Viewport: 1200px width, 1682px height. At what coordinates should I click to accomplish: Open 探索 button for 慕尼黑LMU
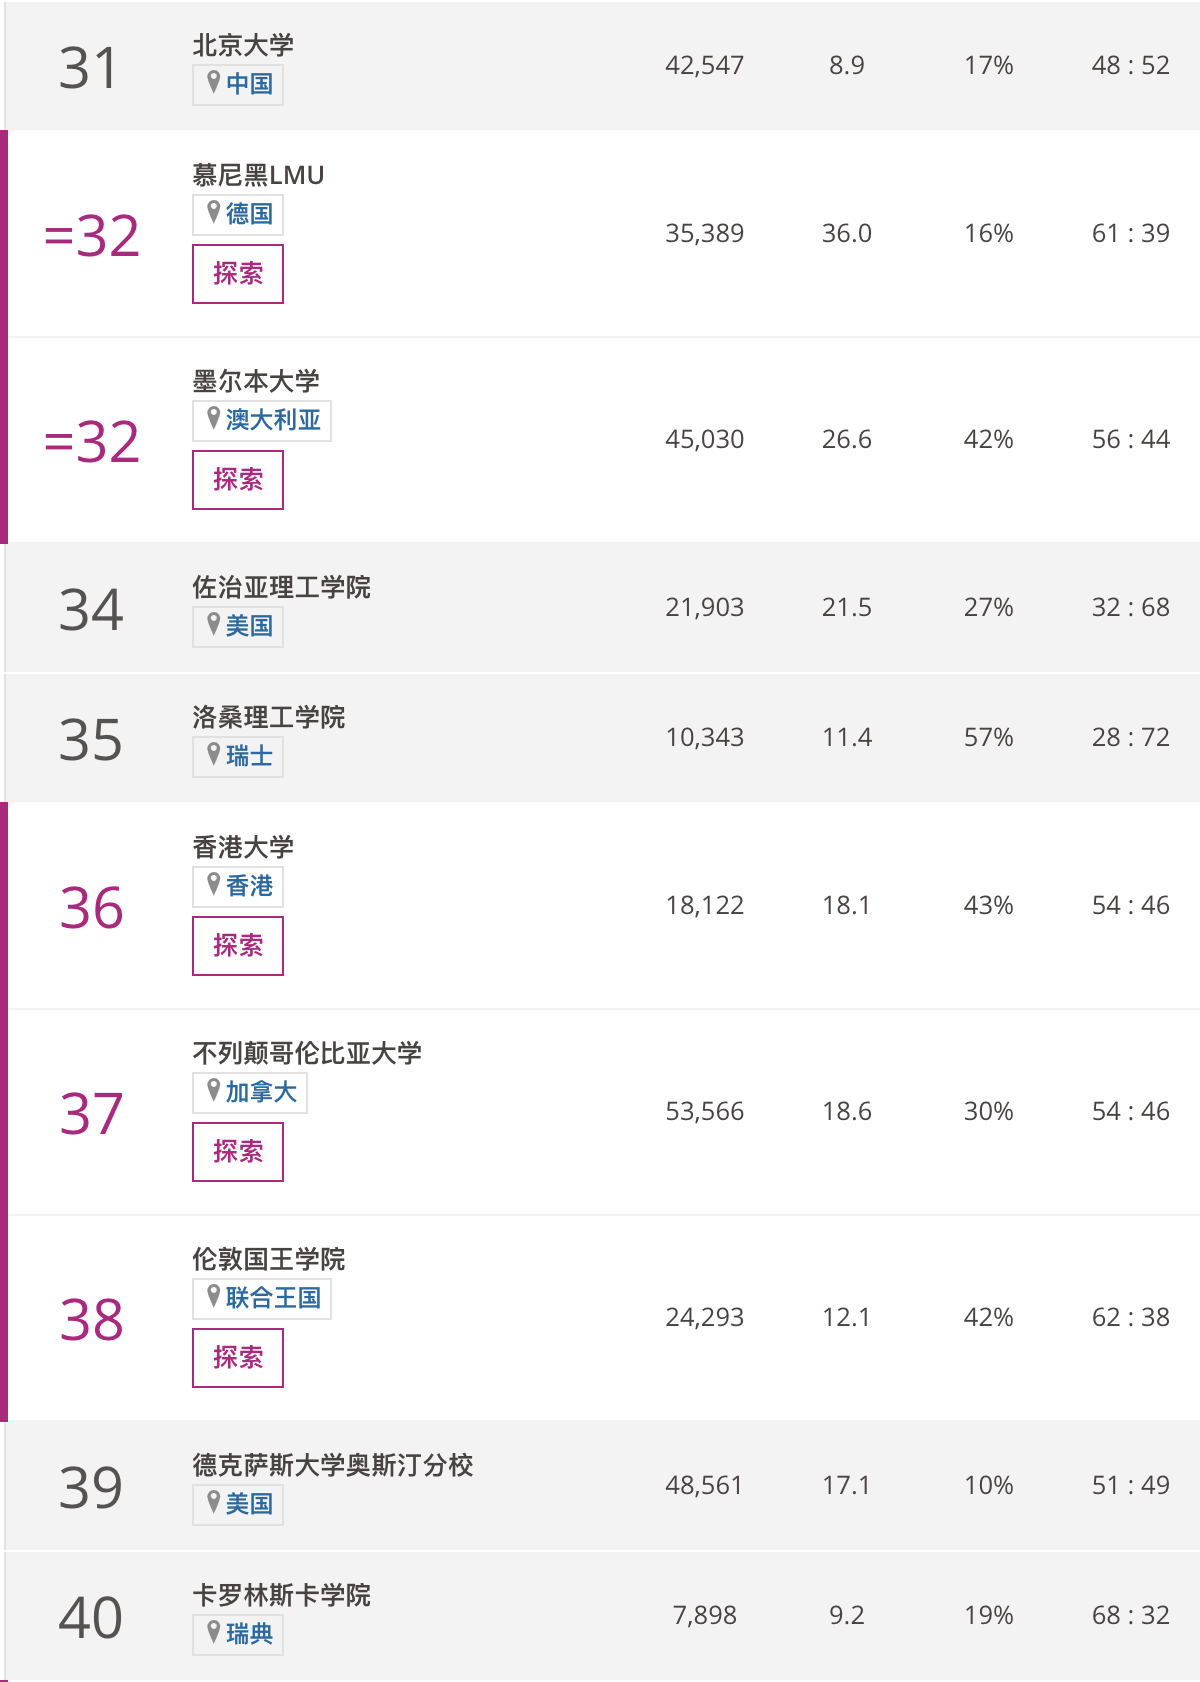point(238,274)
